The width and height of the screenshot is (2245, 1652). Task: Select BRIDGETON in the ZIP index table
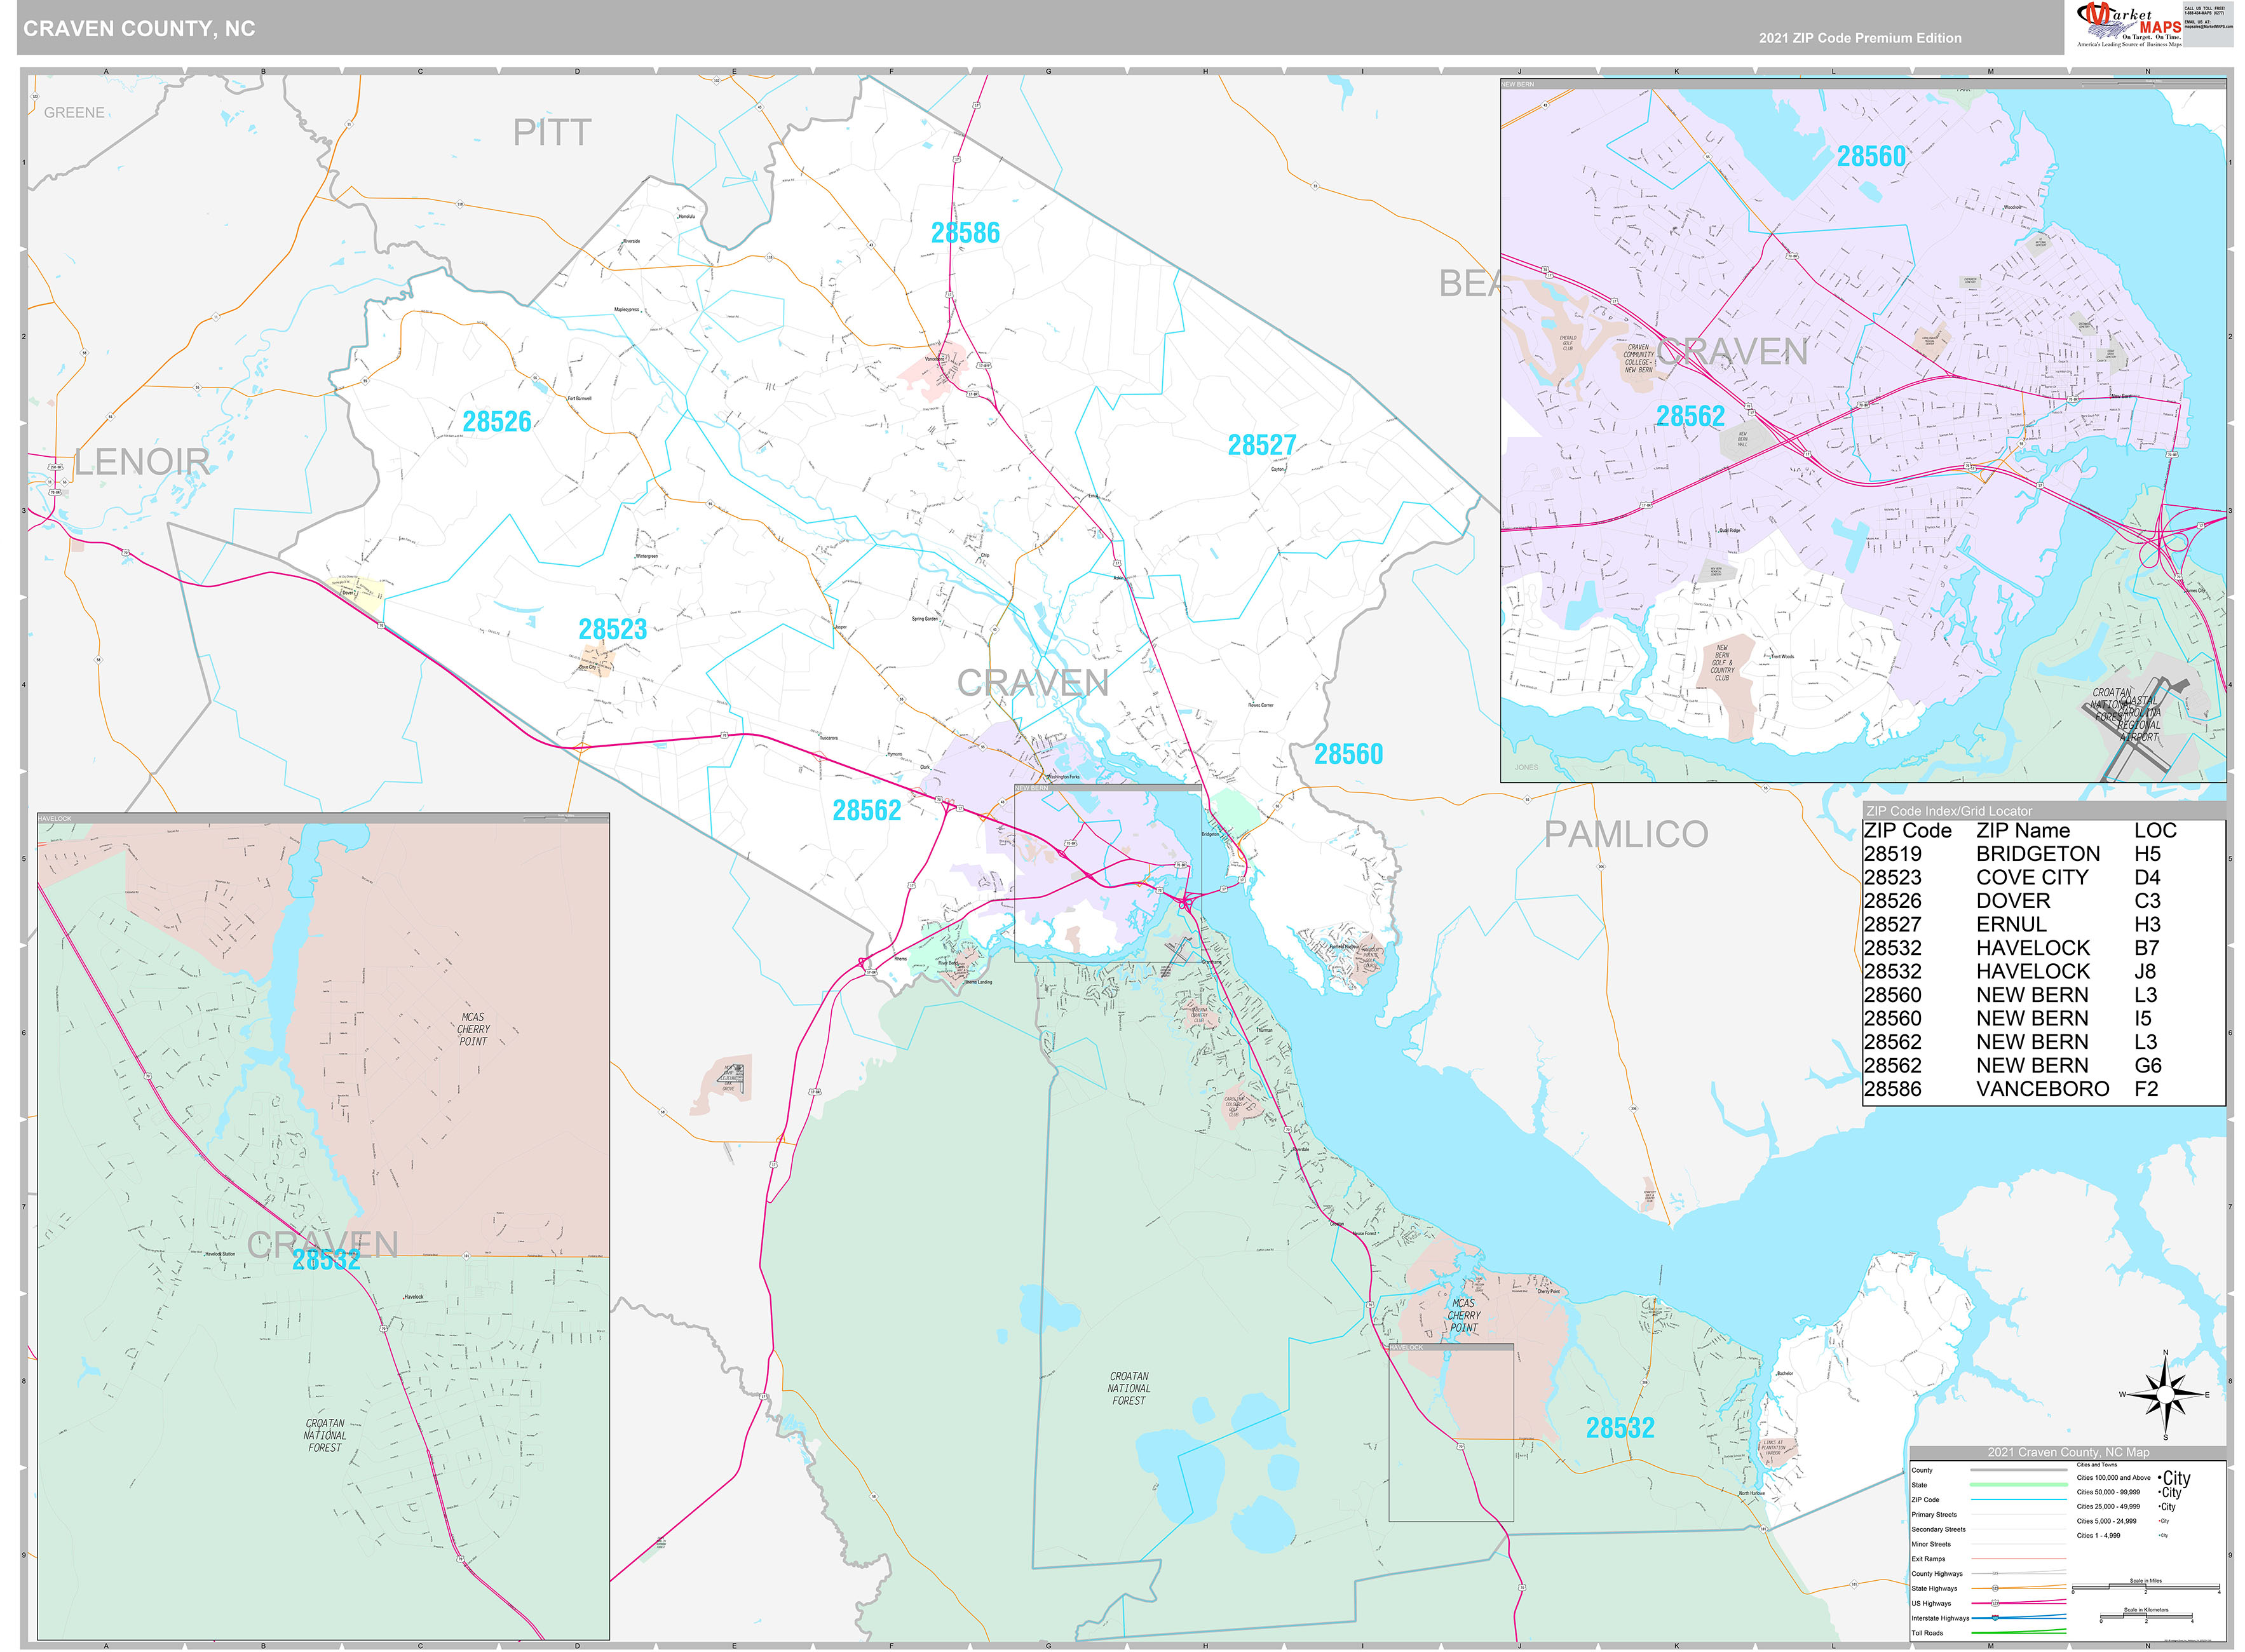point(2038,854)
